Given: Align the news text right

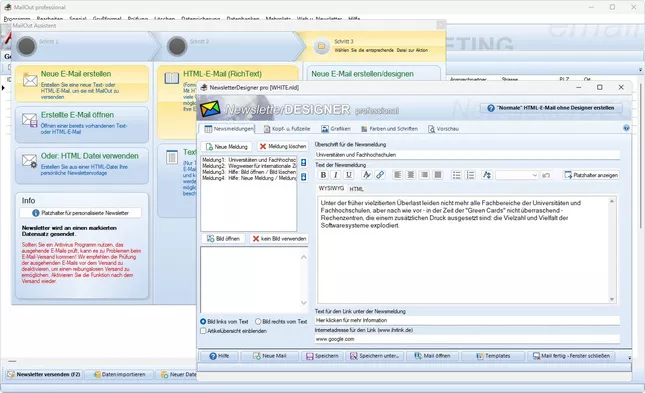Looking at the screenshot, I should 424,175.
